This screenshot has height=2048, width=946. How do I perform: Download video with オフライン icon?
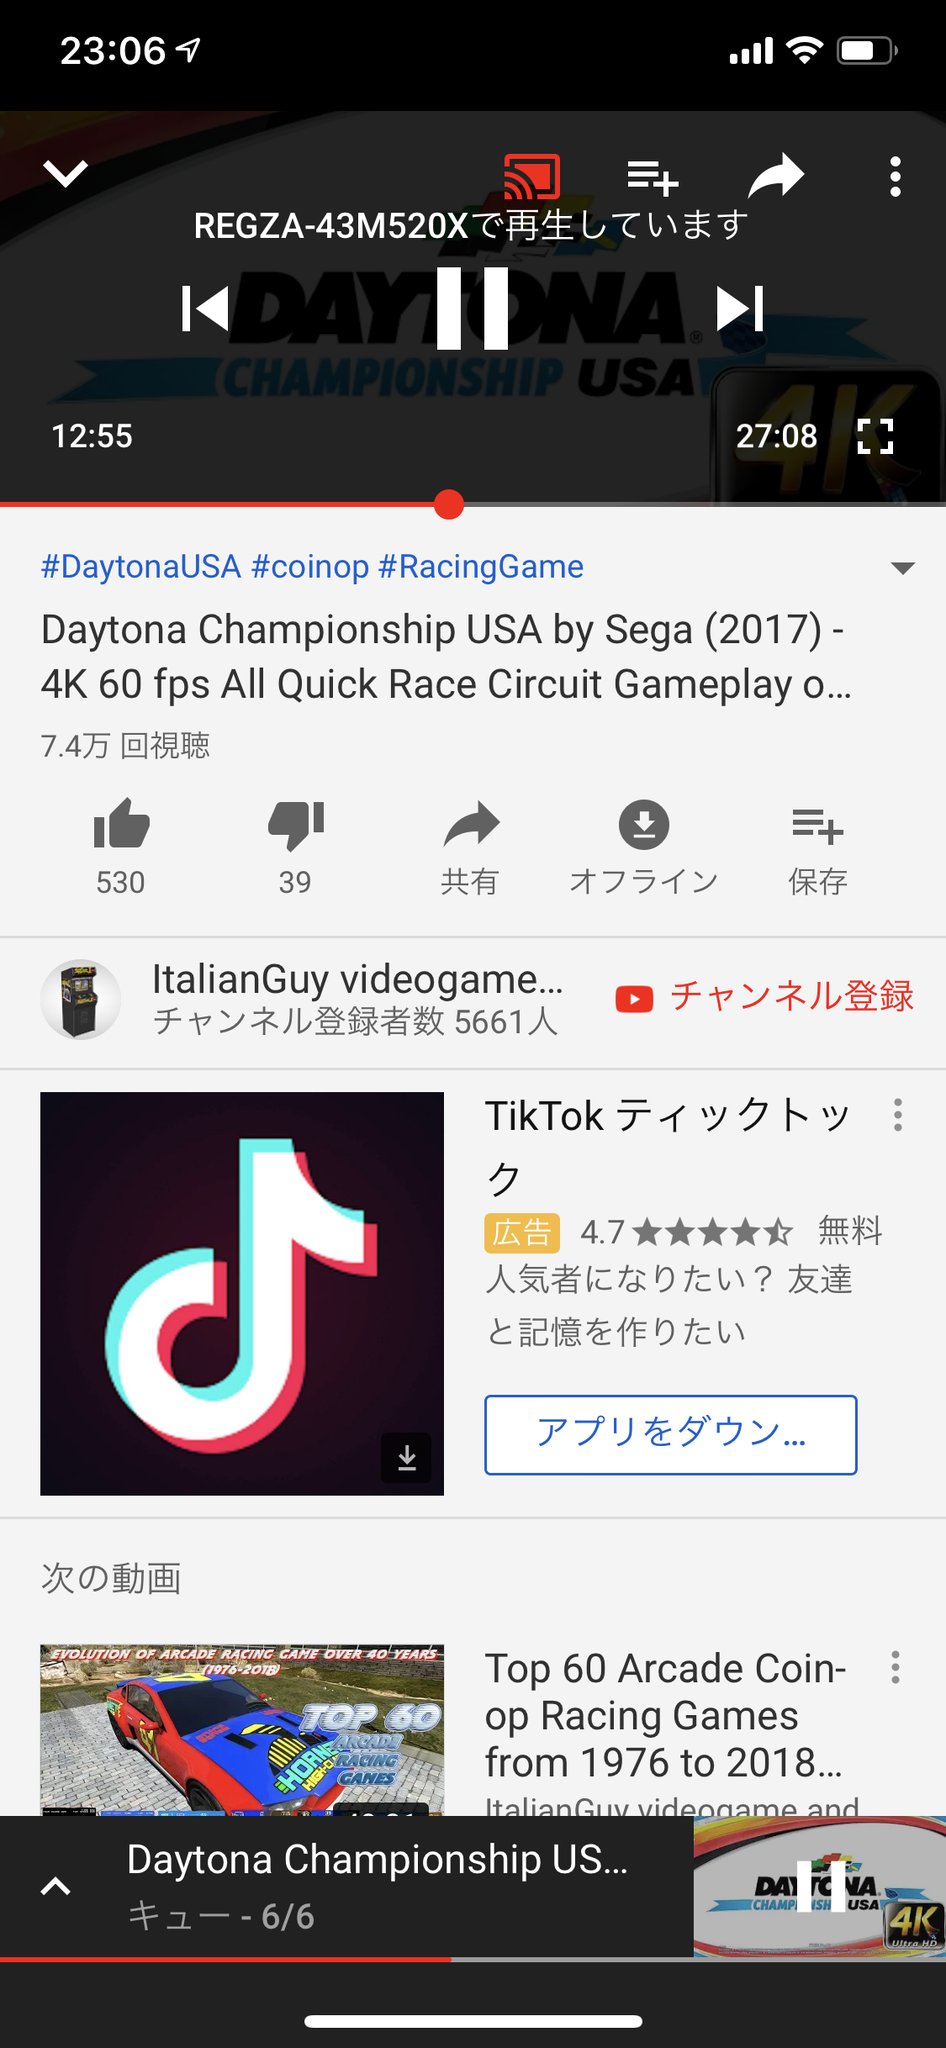[644, 847]
